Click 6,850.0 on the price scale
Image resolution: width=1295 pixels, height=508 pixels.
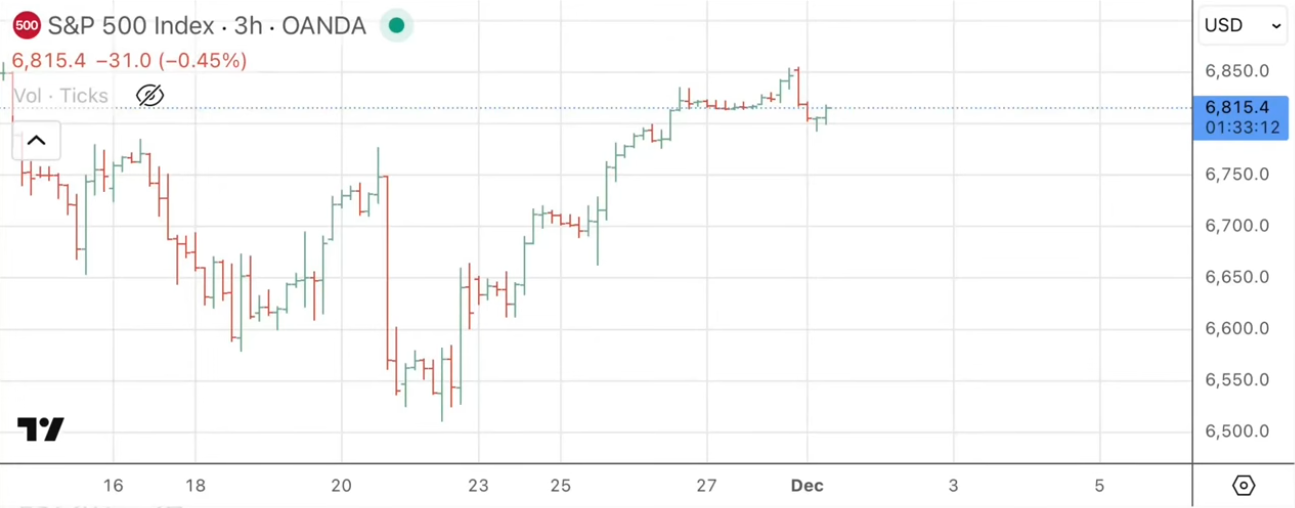pos(1237,71)
